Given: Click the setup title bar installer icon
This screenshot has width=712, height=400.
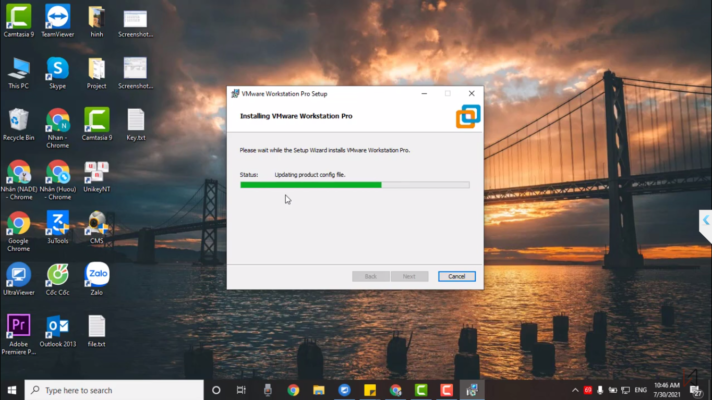Looking at the screenshot, I should coord(235,94).
